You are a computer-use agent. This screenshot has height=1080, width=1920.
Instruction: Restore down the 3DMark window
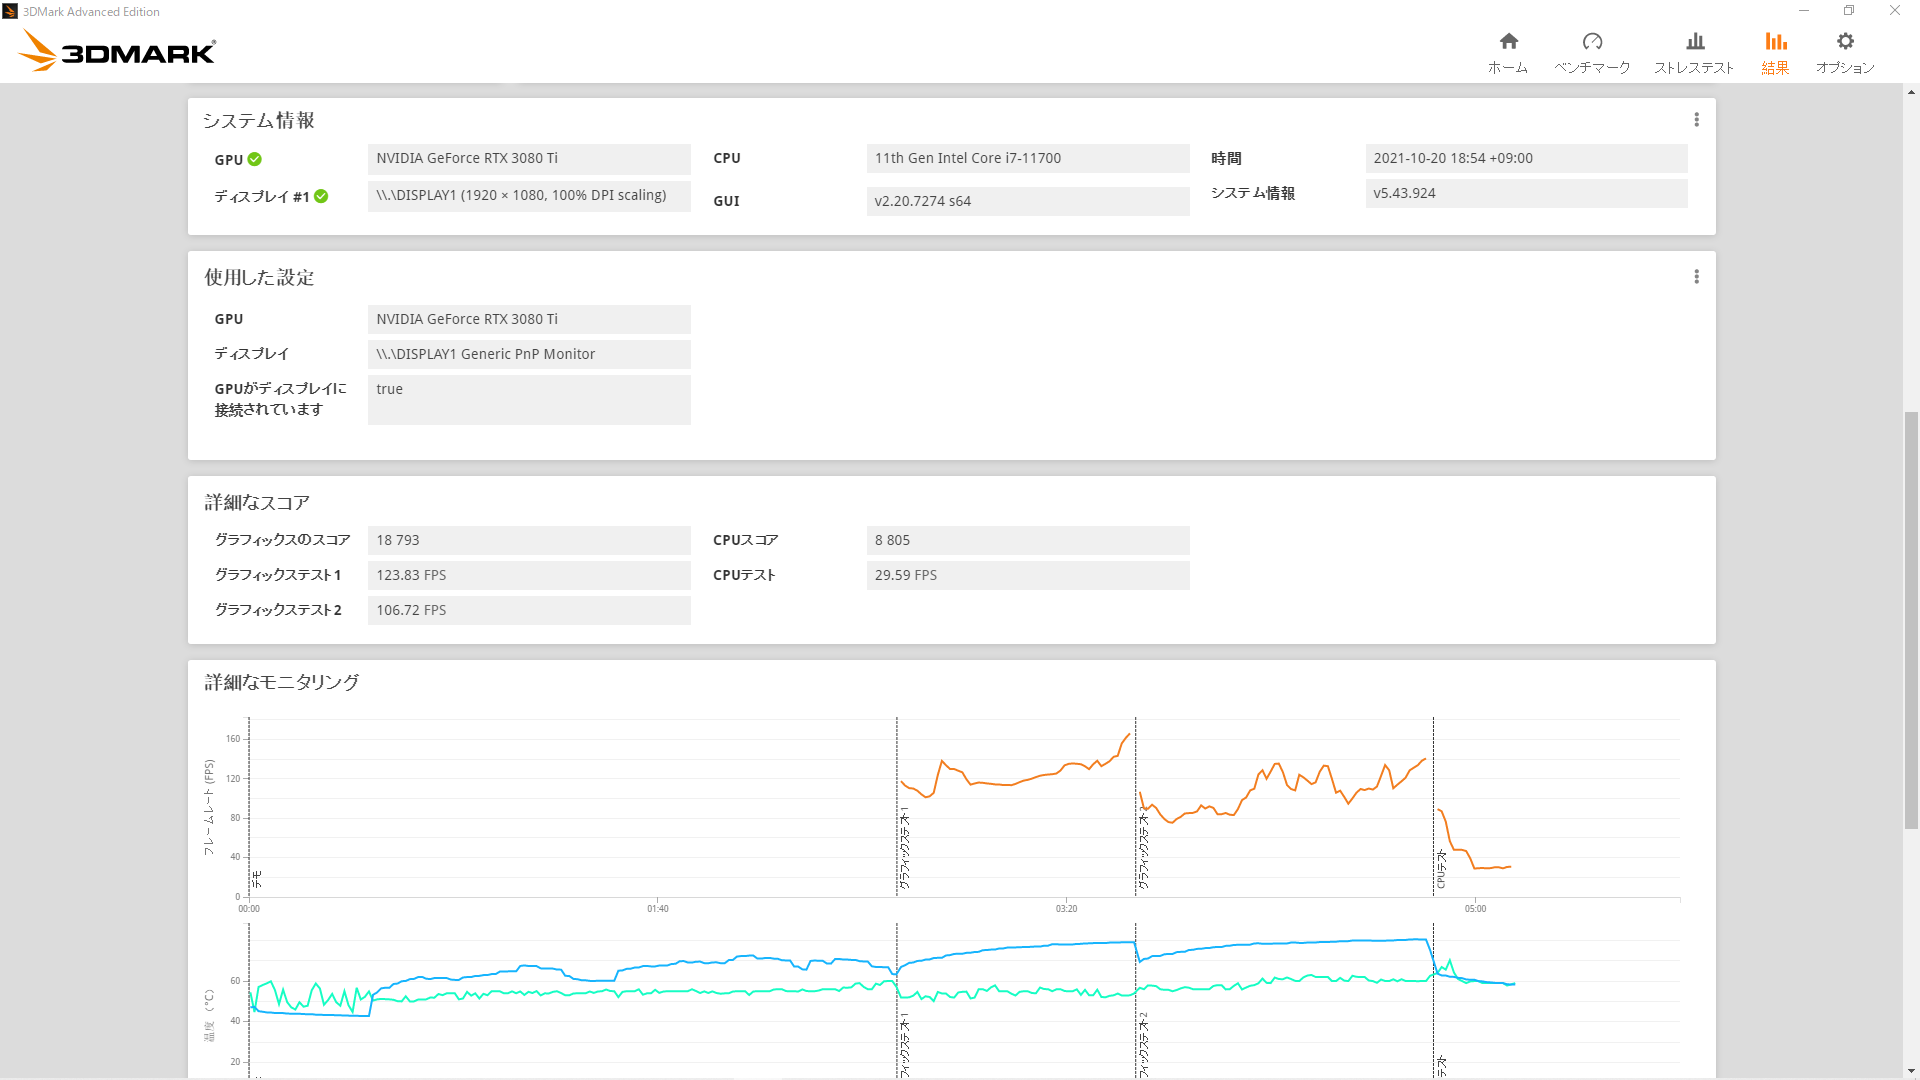(x=1849, y=11)
